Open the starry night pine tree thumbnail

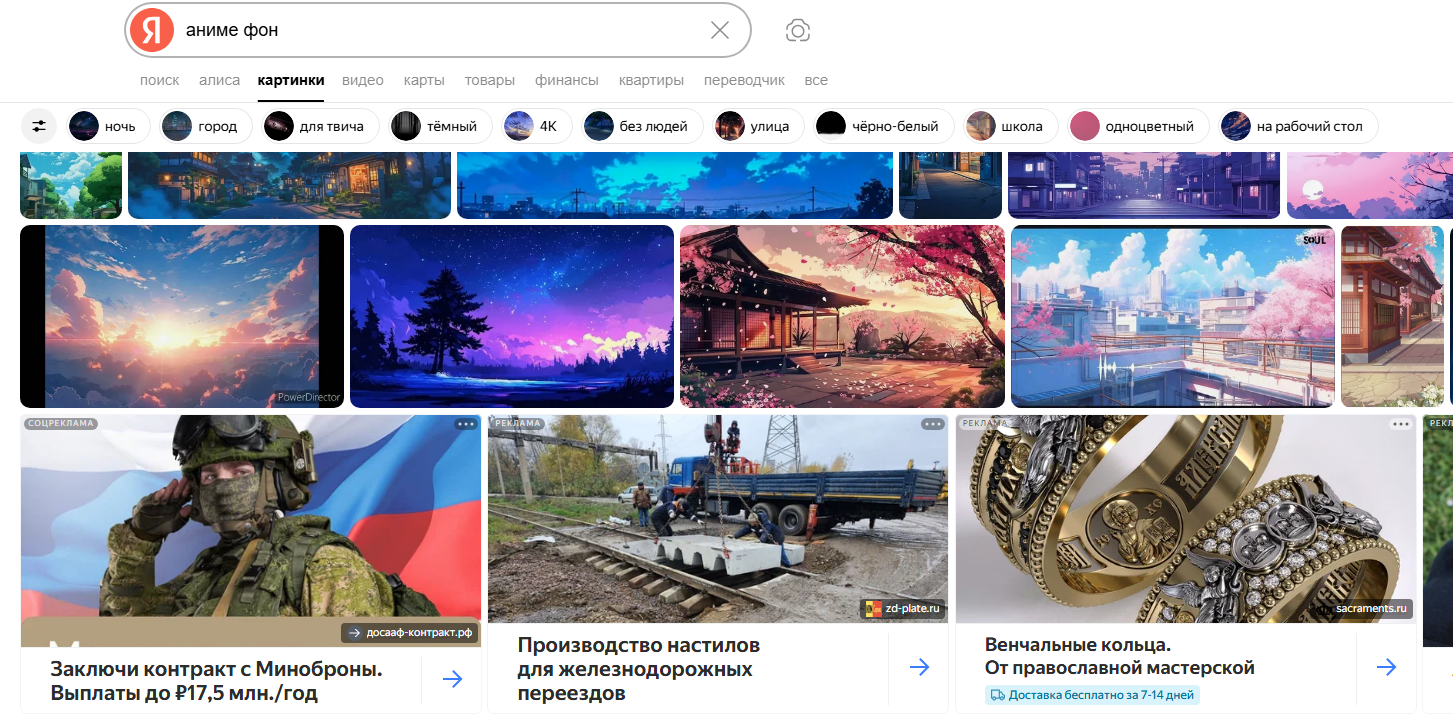[512, 316]
